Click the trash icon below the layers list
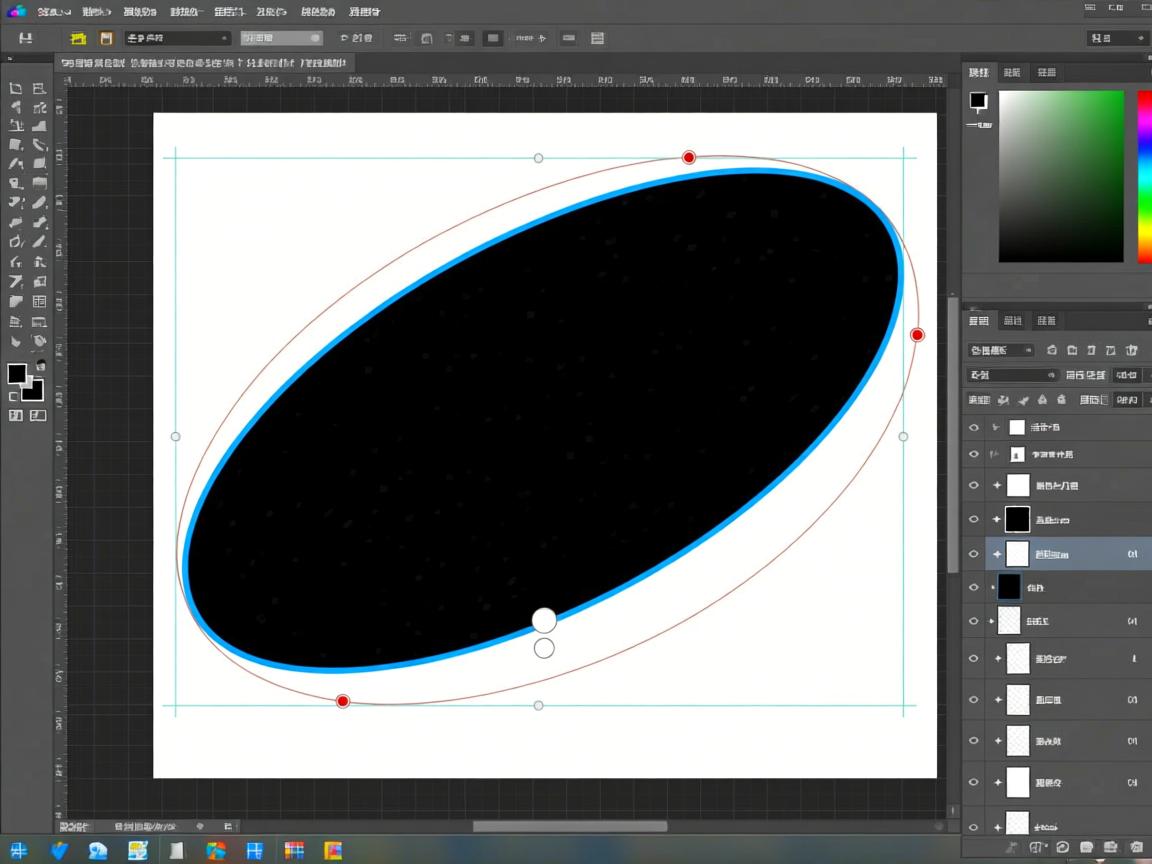Screen dimensions: 1152x864 coord(1136,847)
